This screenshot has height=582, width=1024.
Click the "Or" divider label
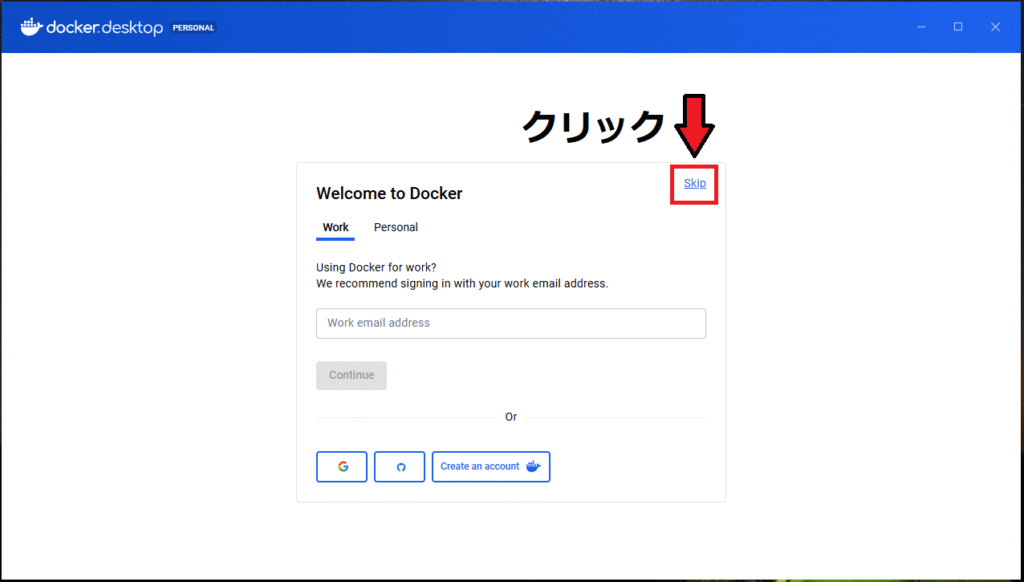[x=511, y=417]
